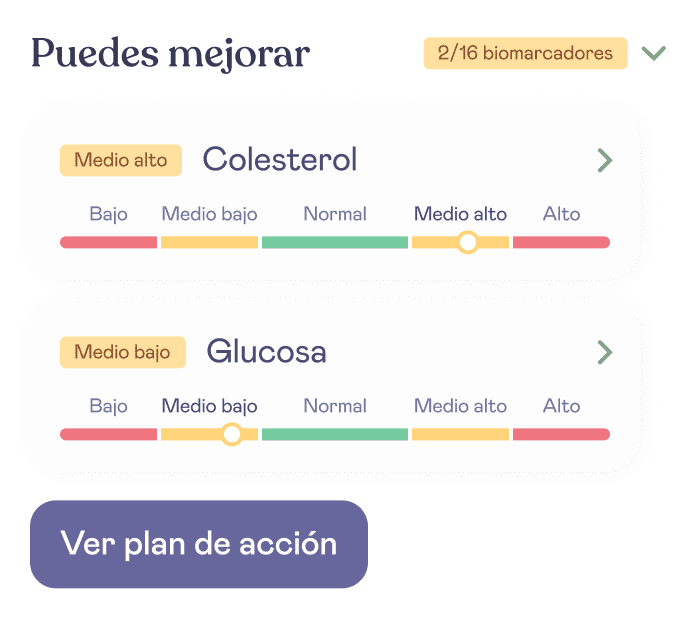Click the Glucosa slider marker
694x619 pixels.
coord(231,434)
